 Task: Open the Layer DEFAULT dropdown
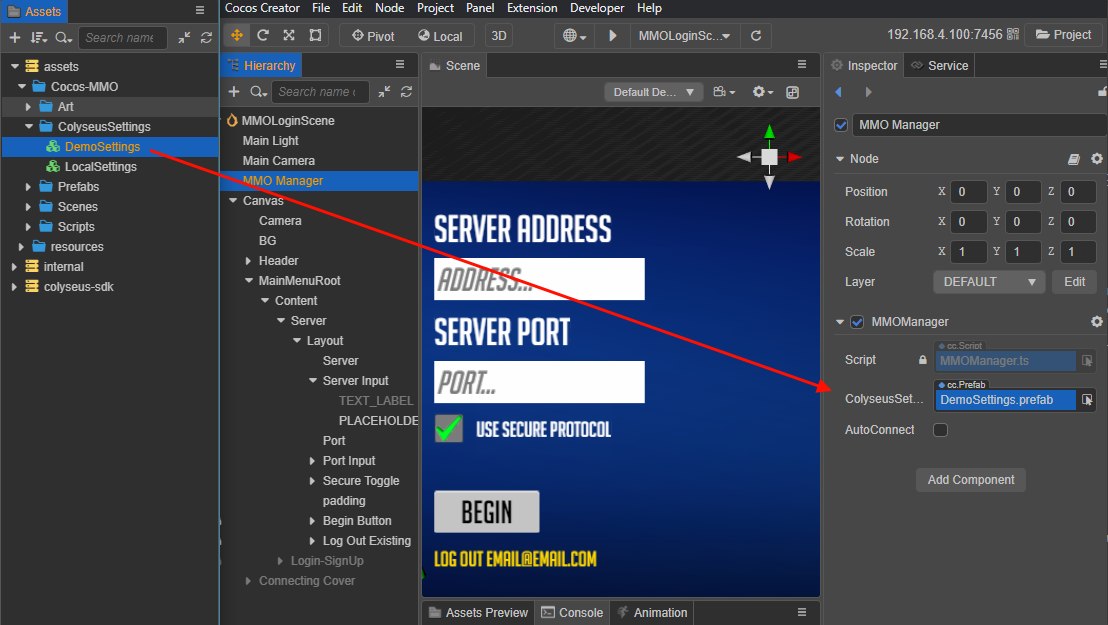click(x=989, y=281)
